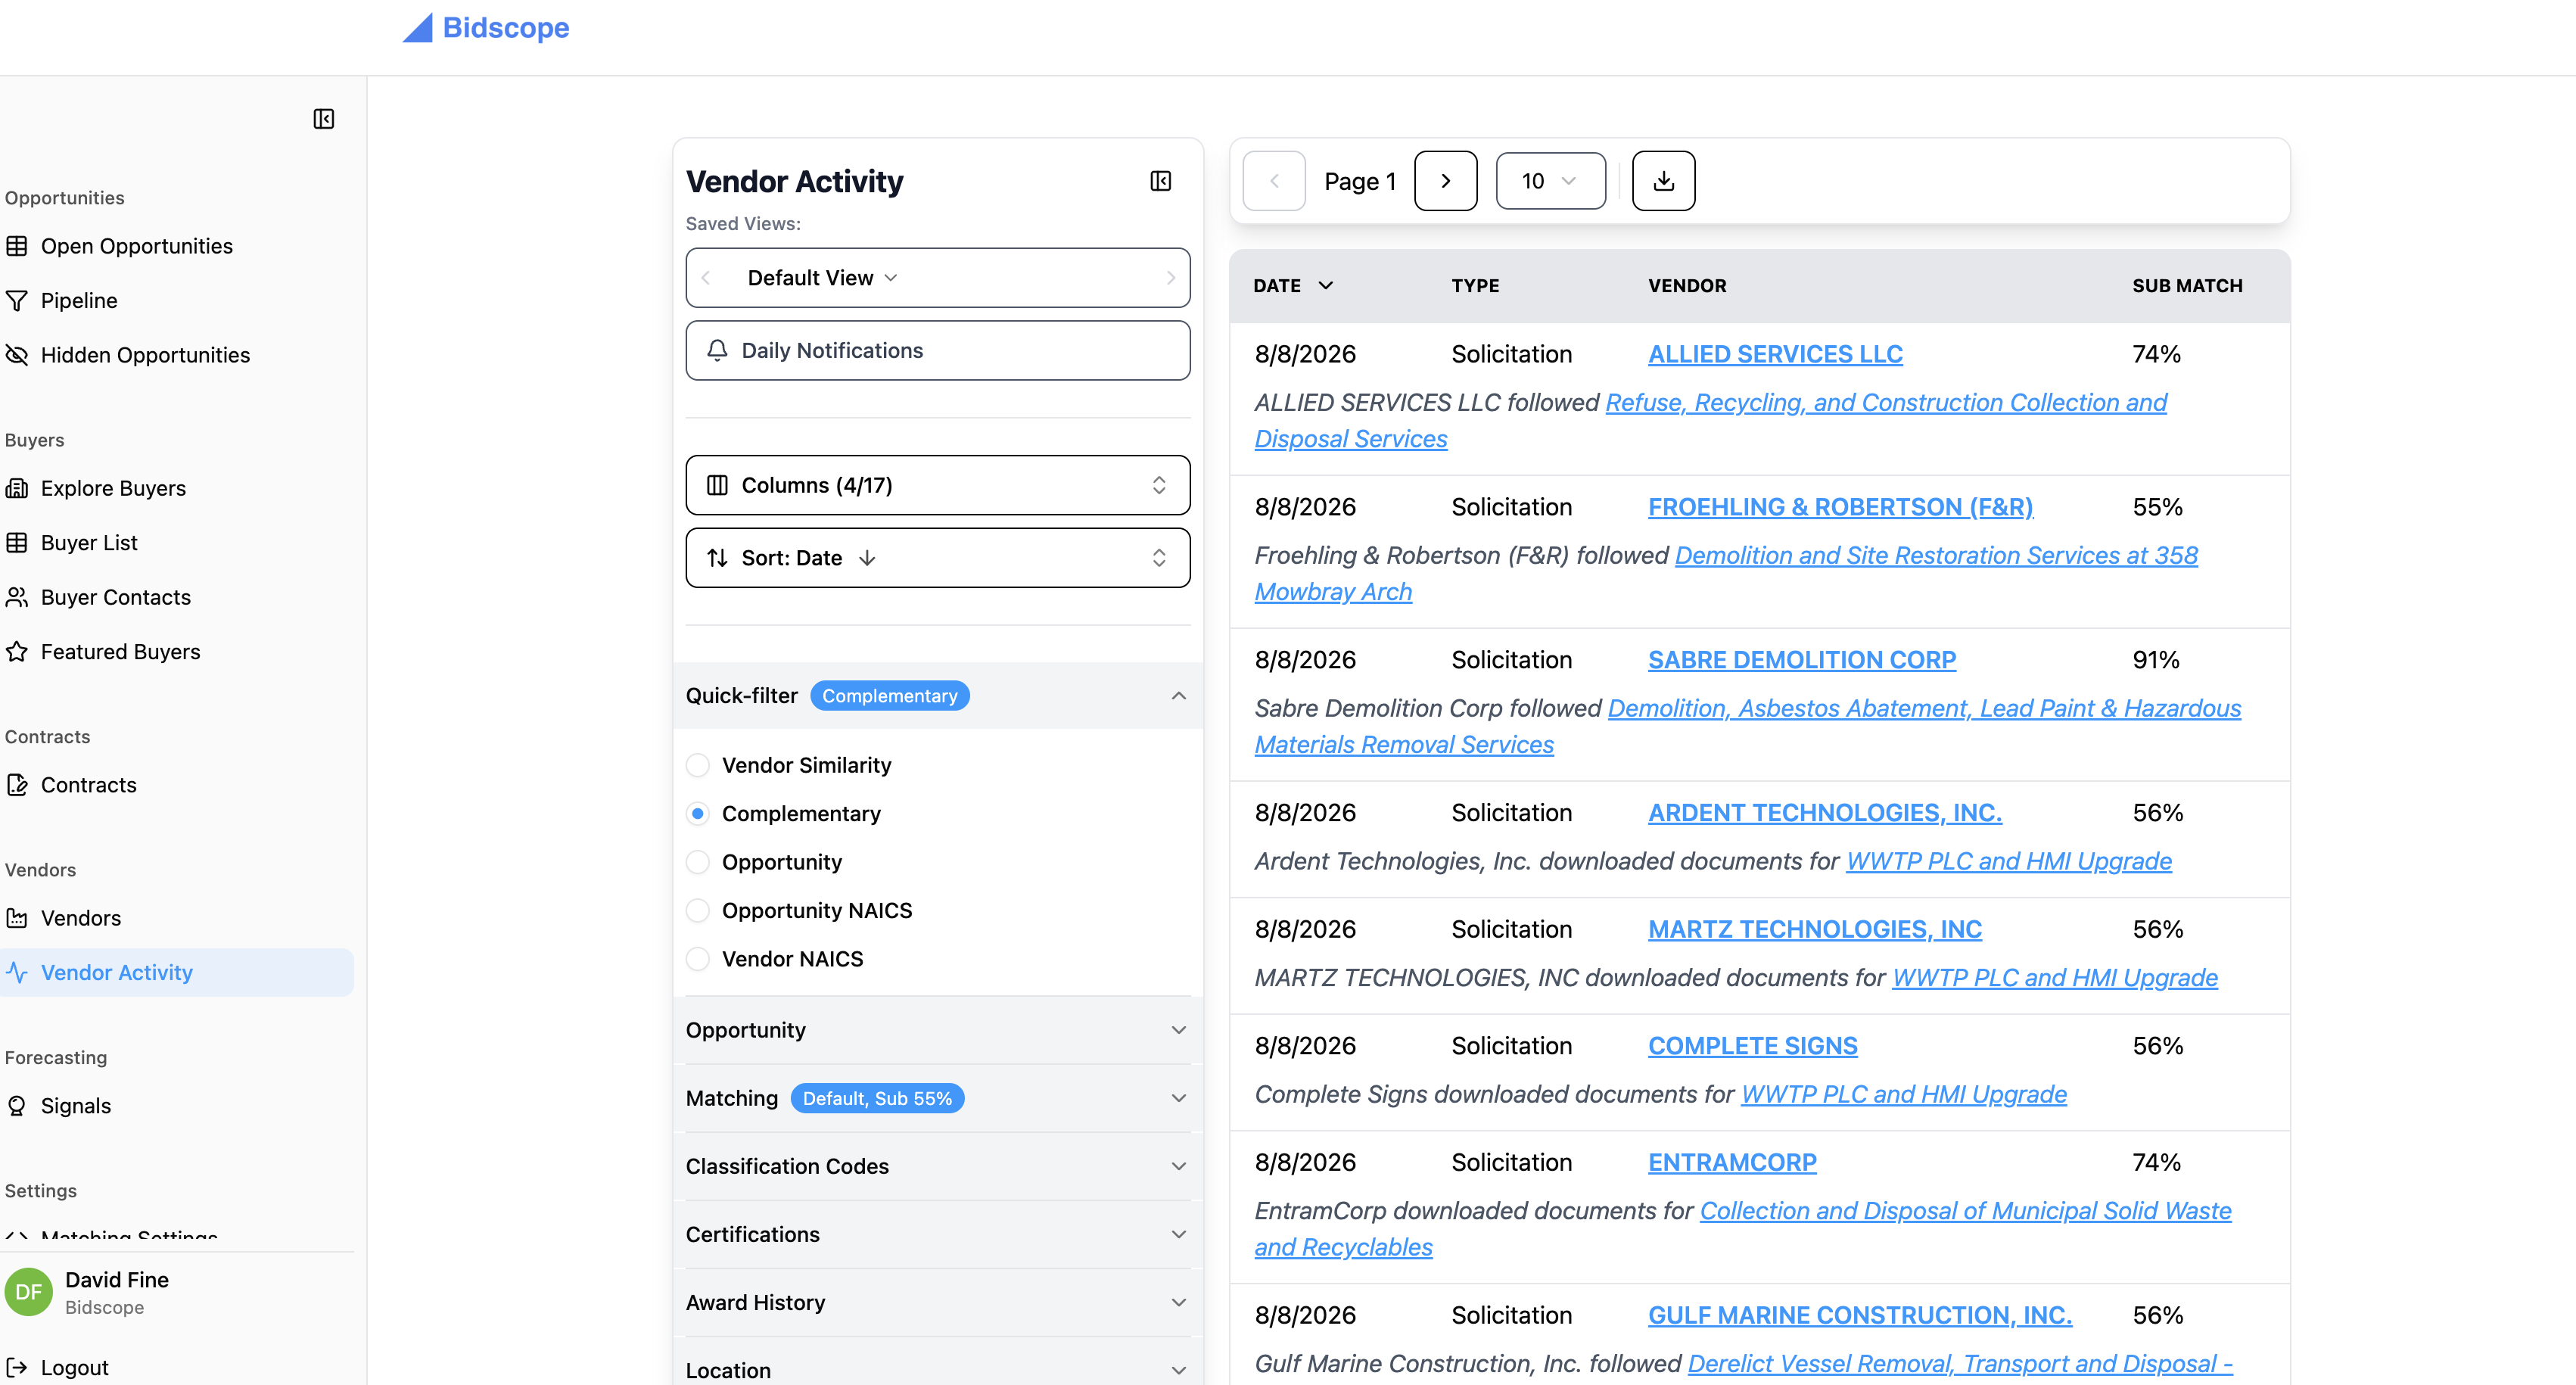
Task: Open the Columns (4/17) selector
Action: click(x=938, y=485)
